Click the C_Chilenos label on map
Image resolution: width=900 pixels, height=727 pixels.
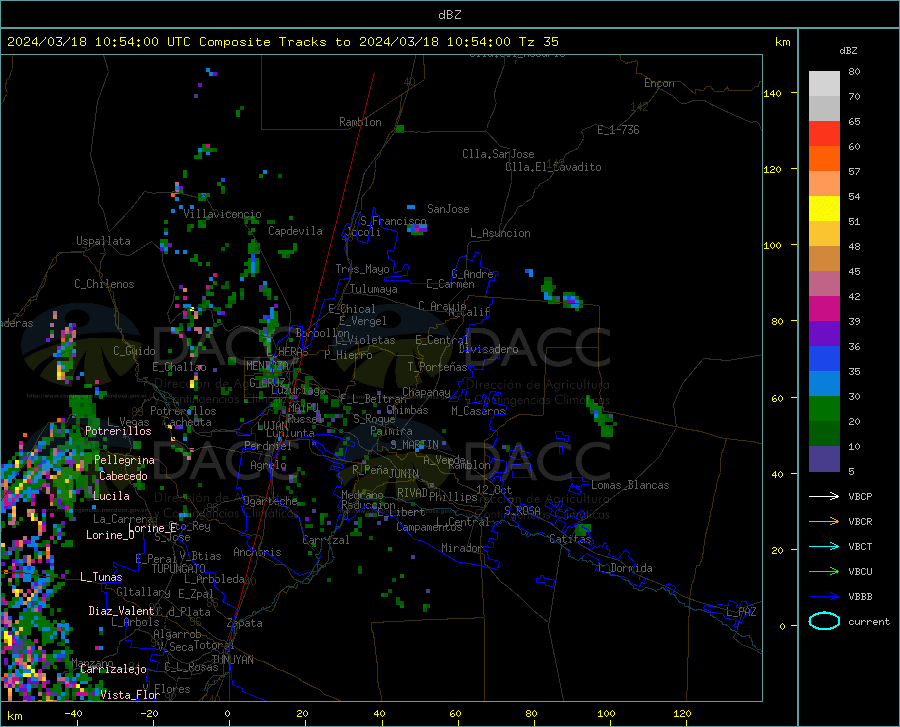(104, 284)
